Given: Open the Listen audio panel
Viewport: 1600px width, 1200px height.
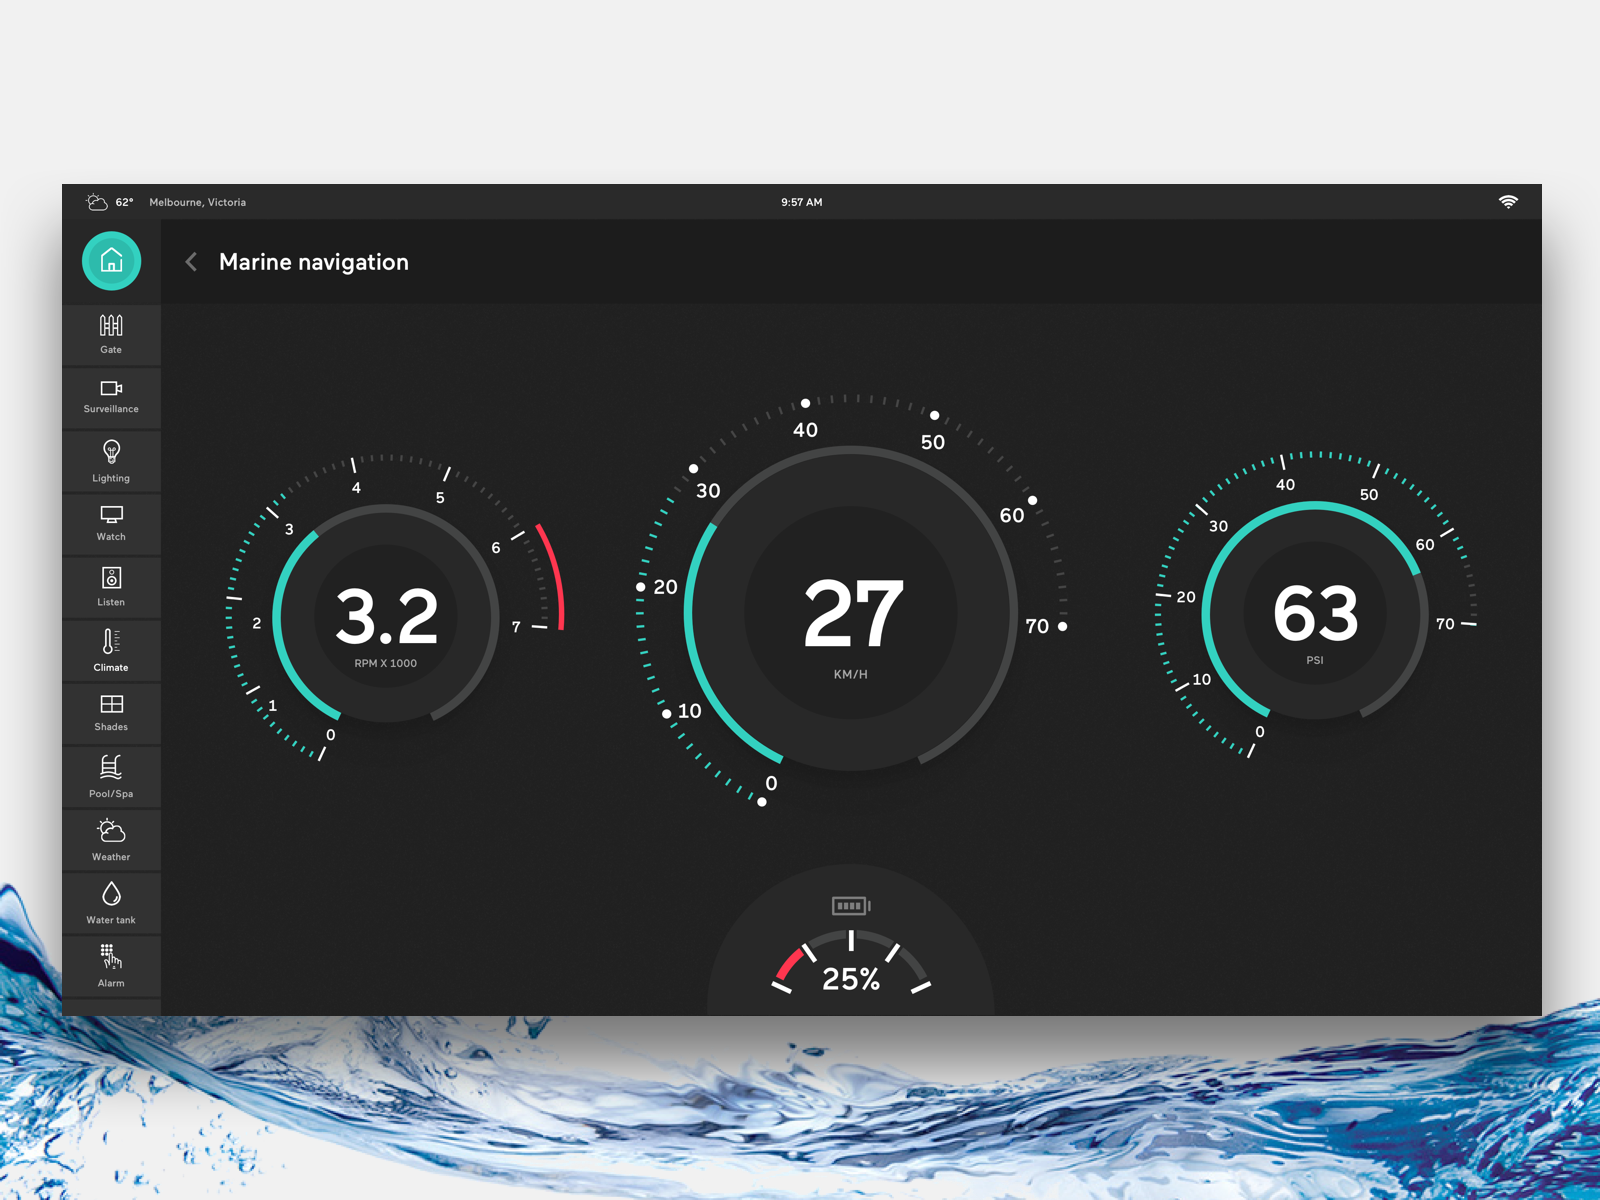Looking at the screenshot, I should [x=111, y=587].
